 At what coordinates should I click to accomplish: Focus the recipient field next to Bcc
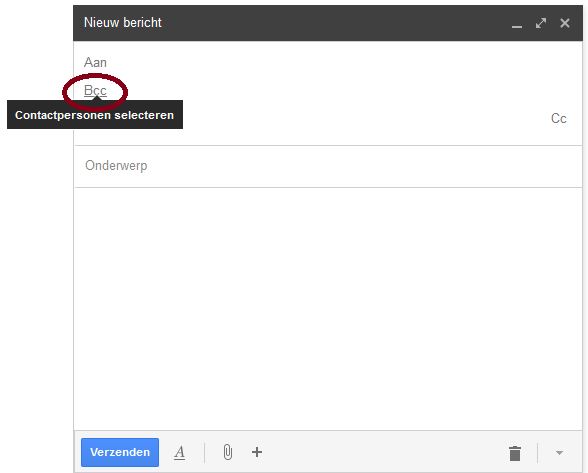pos(343,90)
